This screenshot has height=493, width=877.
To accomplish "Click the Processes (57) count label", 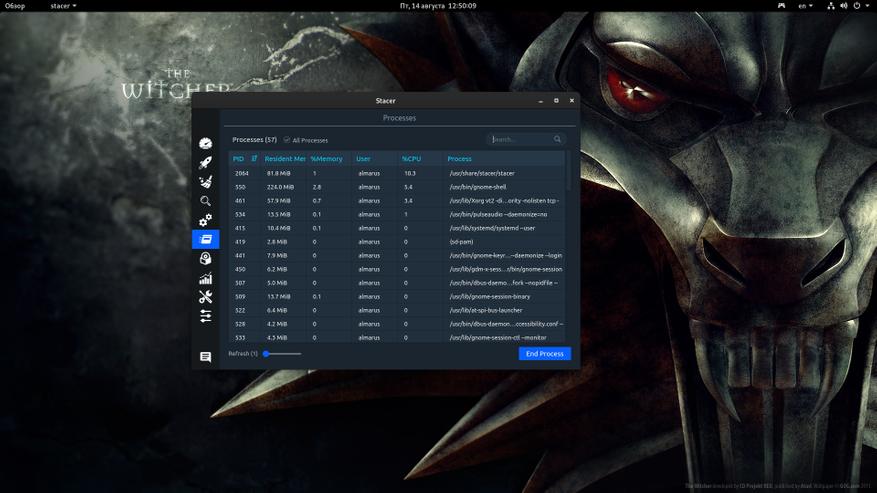I will point(254,139).
